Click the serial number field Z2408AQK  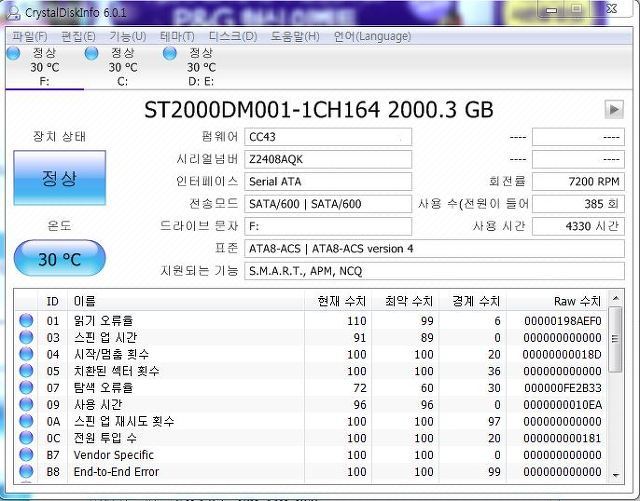coord(328,159)
